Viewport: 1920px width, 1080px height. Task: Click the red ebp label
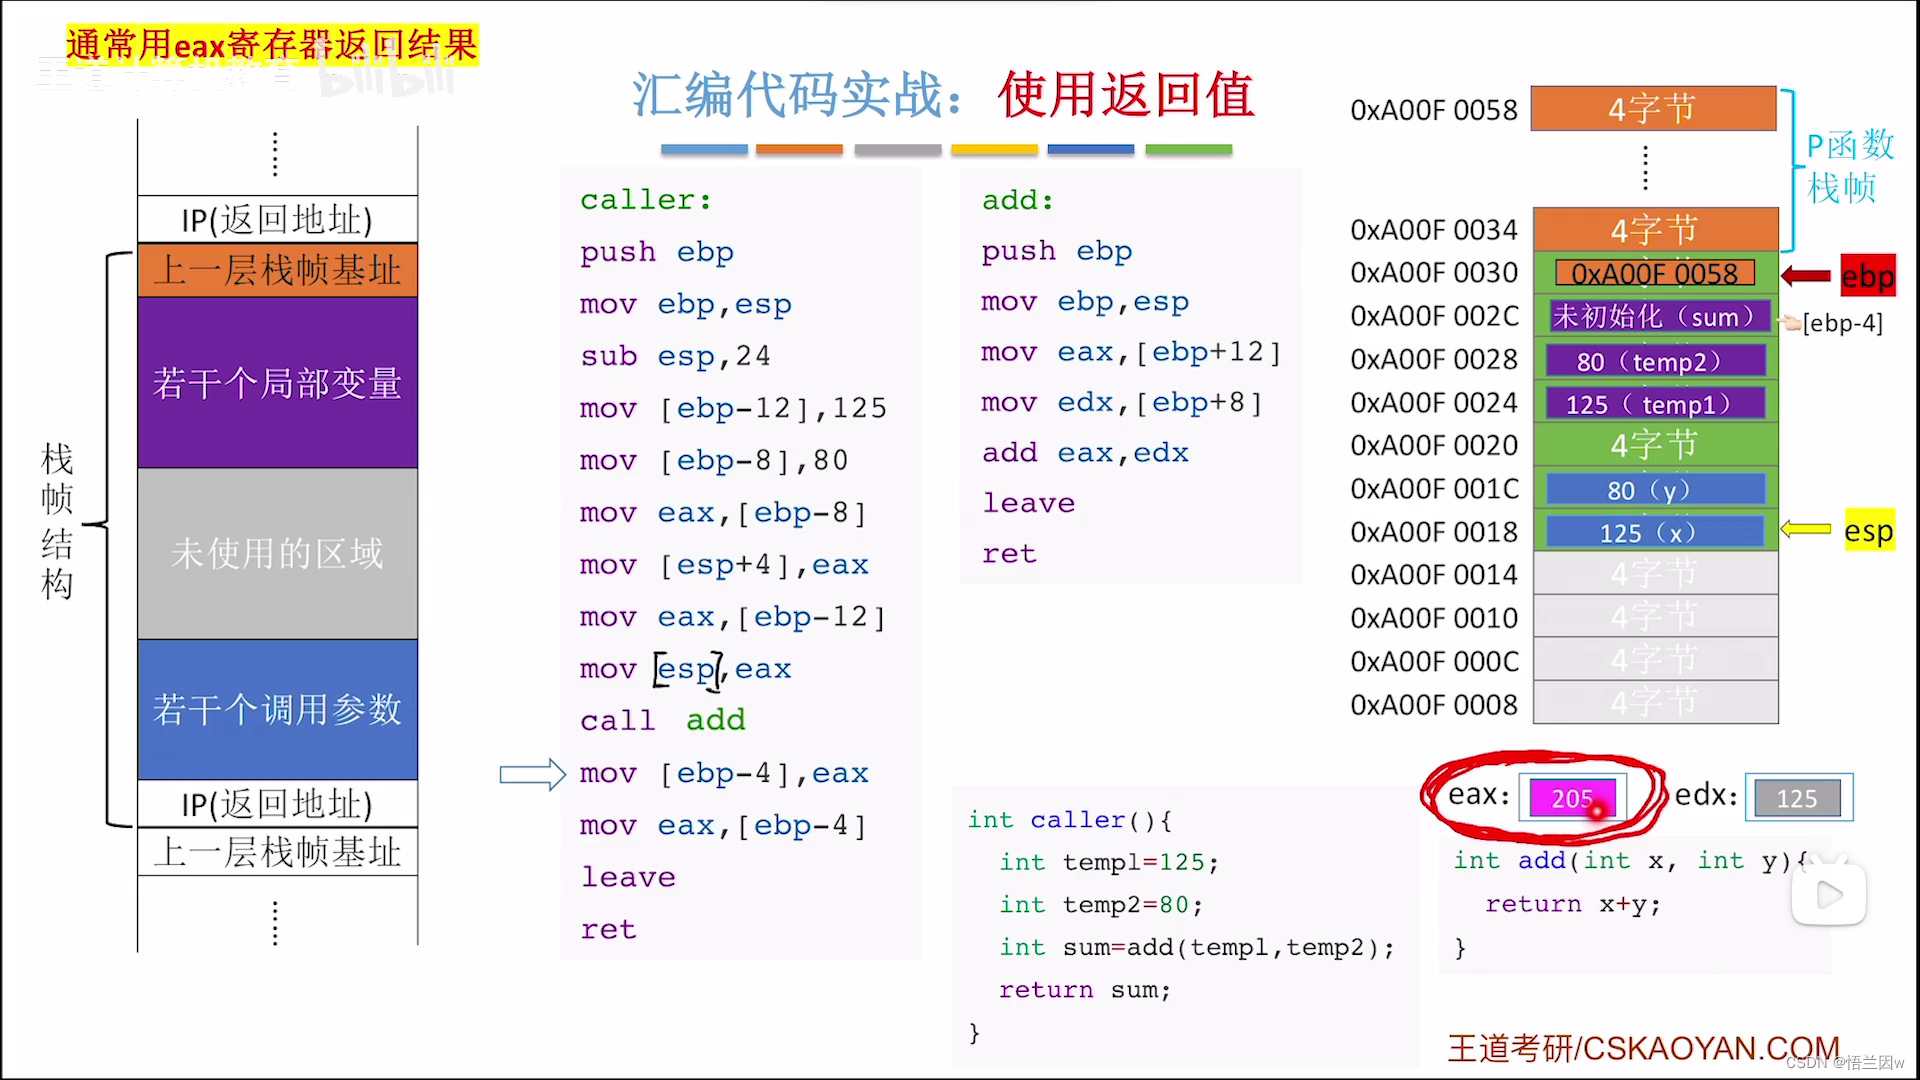1867,276
